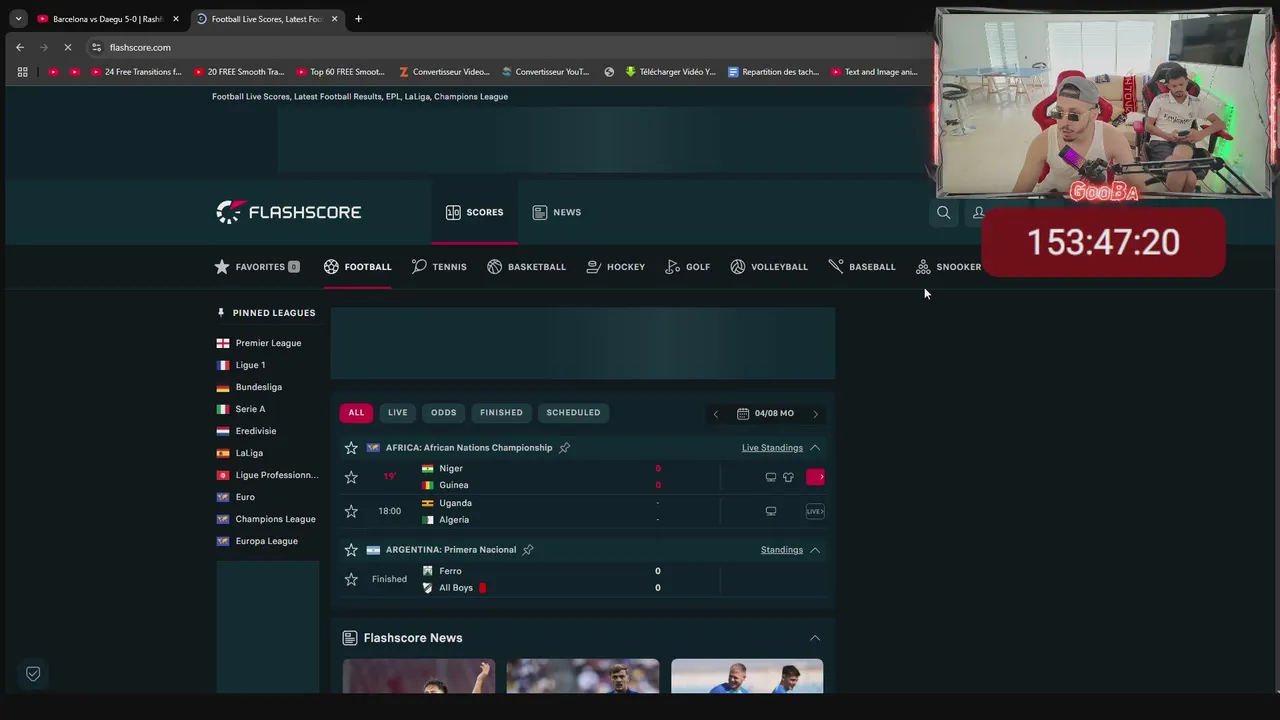The image size is (1280, 720).
Task: Click the shield icon at bottom left
Action: pyautogui.click(x=33, y=674)
